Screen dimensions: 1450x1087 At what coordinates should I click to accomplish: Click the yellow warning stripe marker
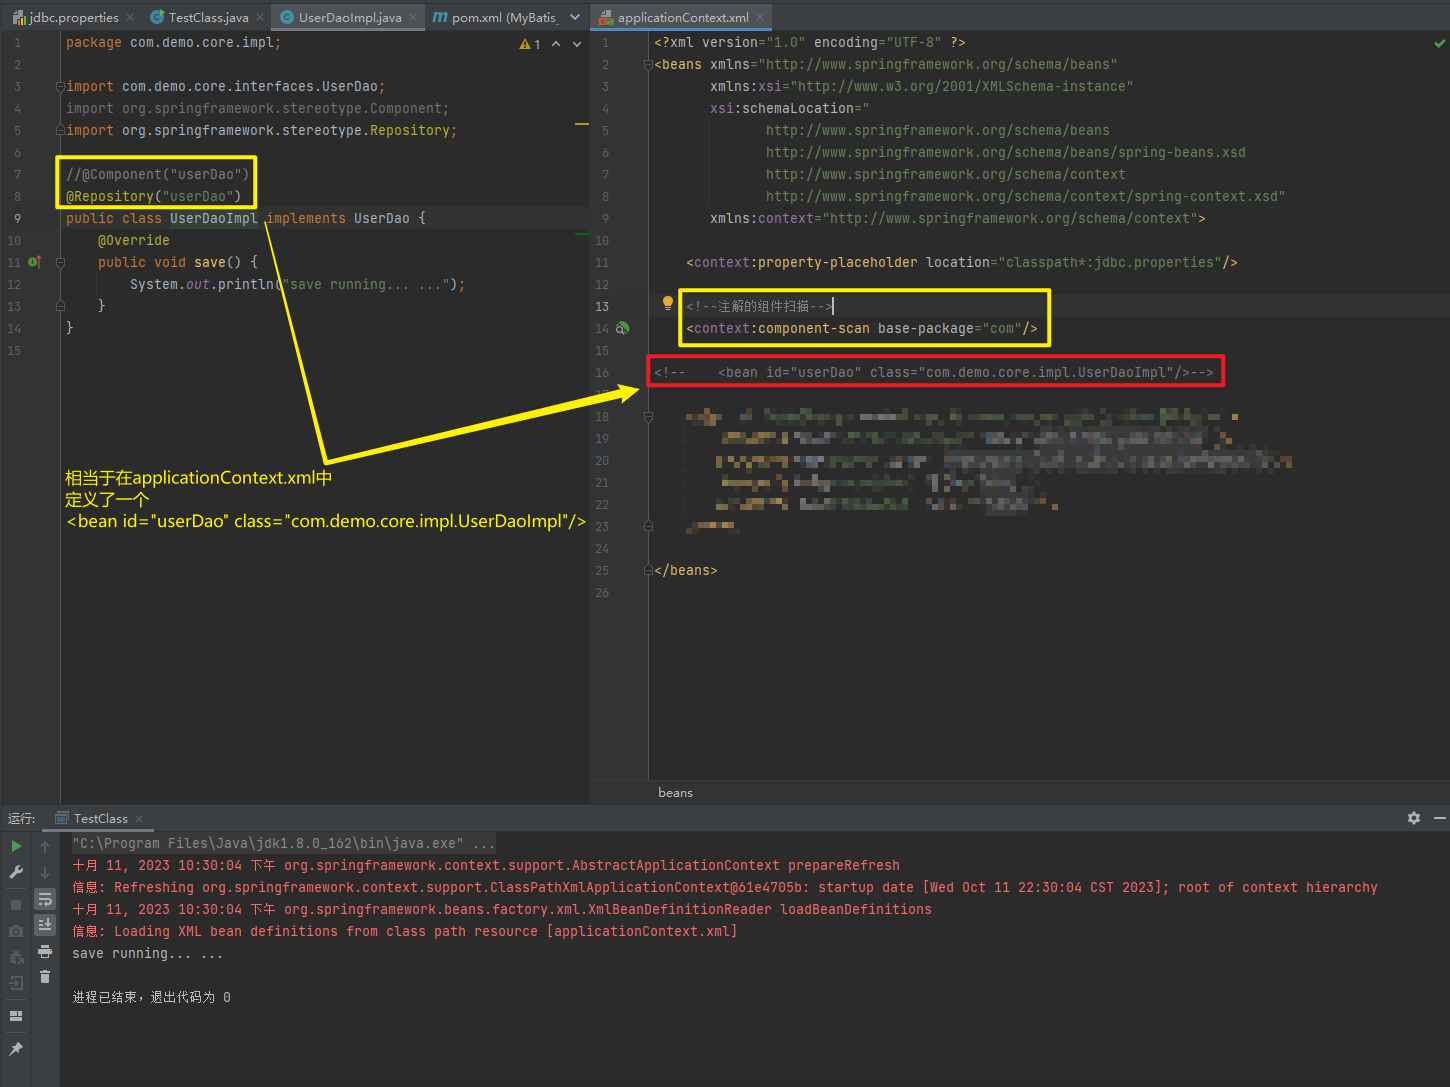point(581,124)
